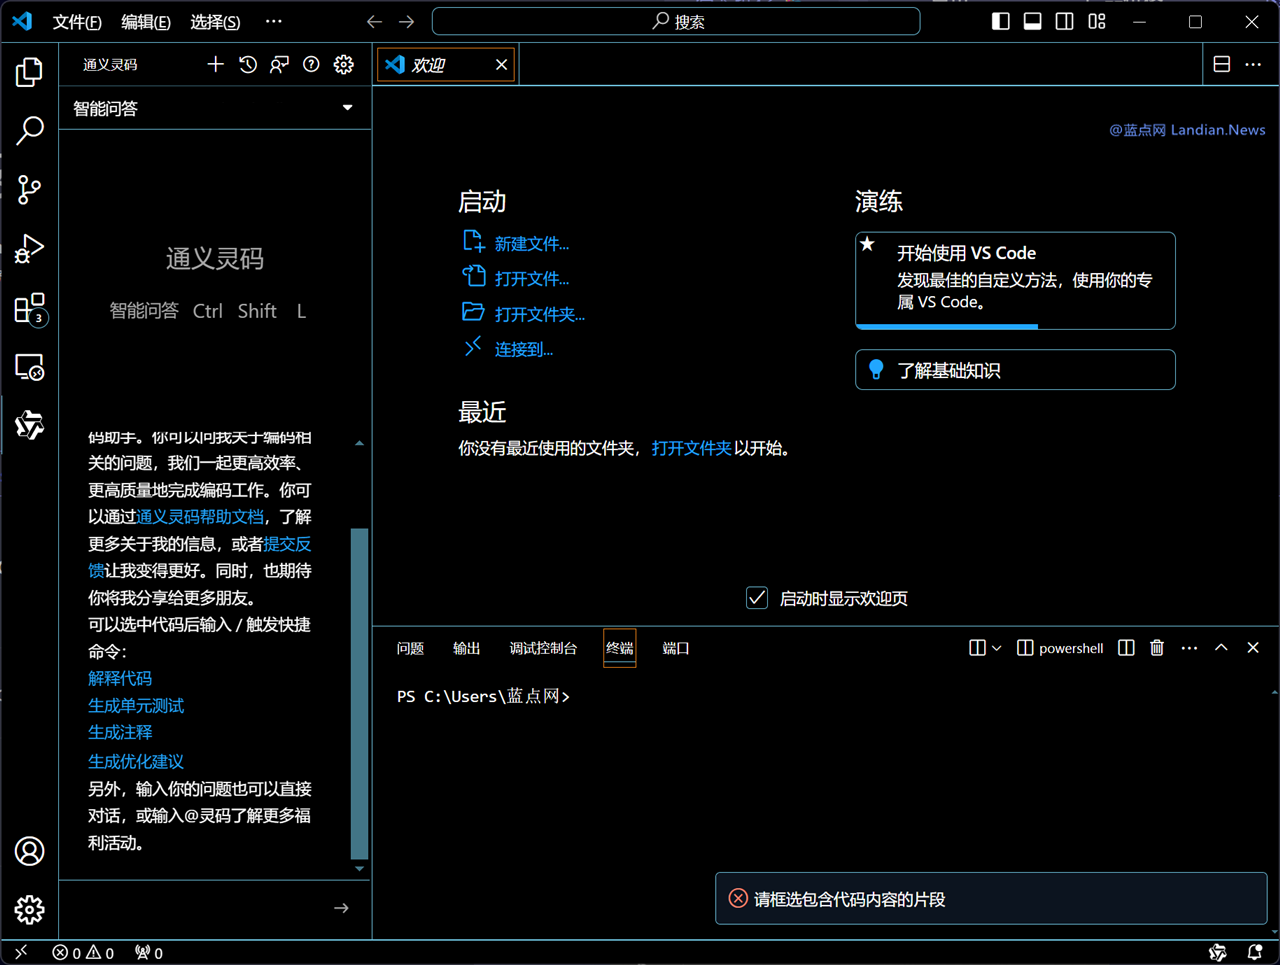Screen dimensions: 1280x965
Task: Open the hidden menus ellipsis in menu bar
Action: coord(273,21)
